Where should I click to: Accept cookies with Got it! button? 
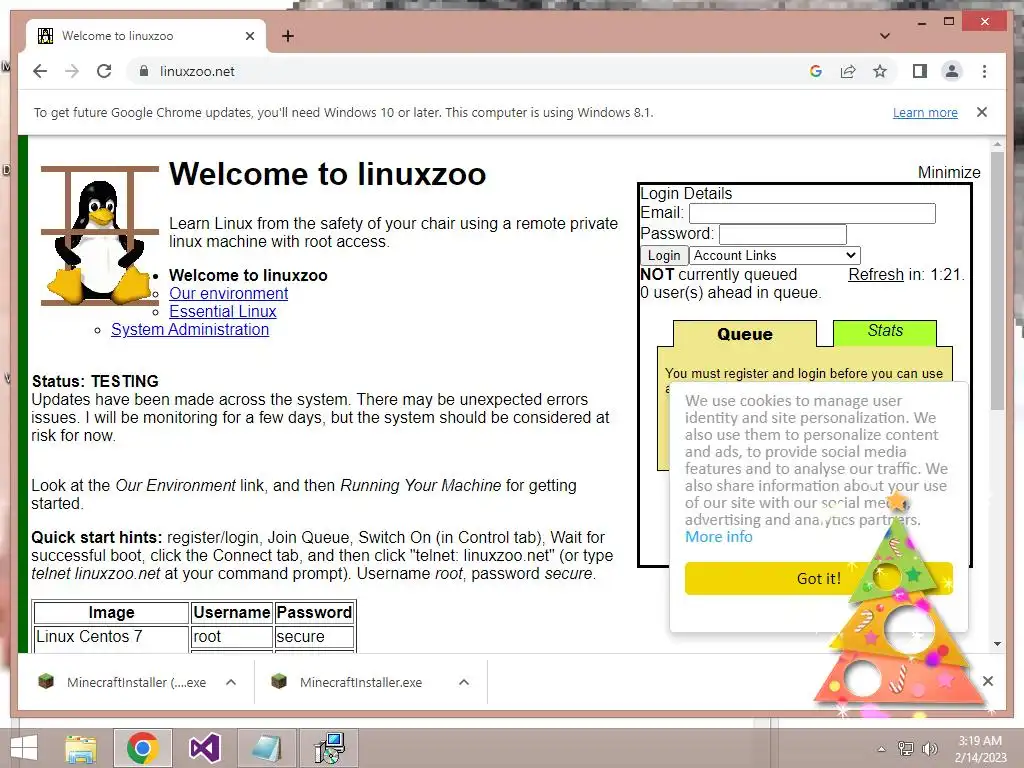[818, 579]
